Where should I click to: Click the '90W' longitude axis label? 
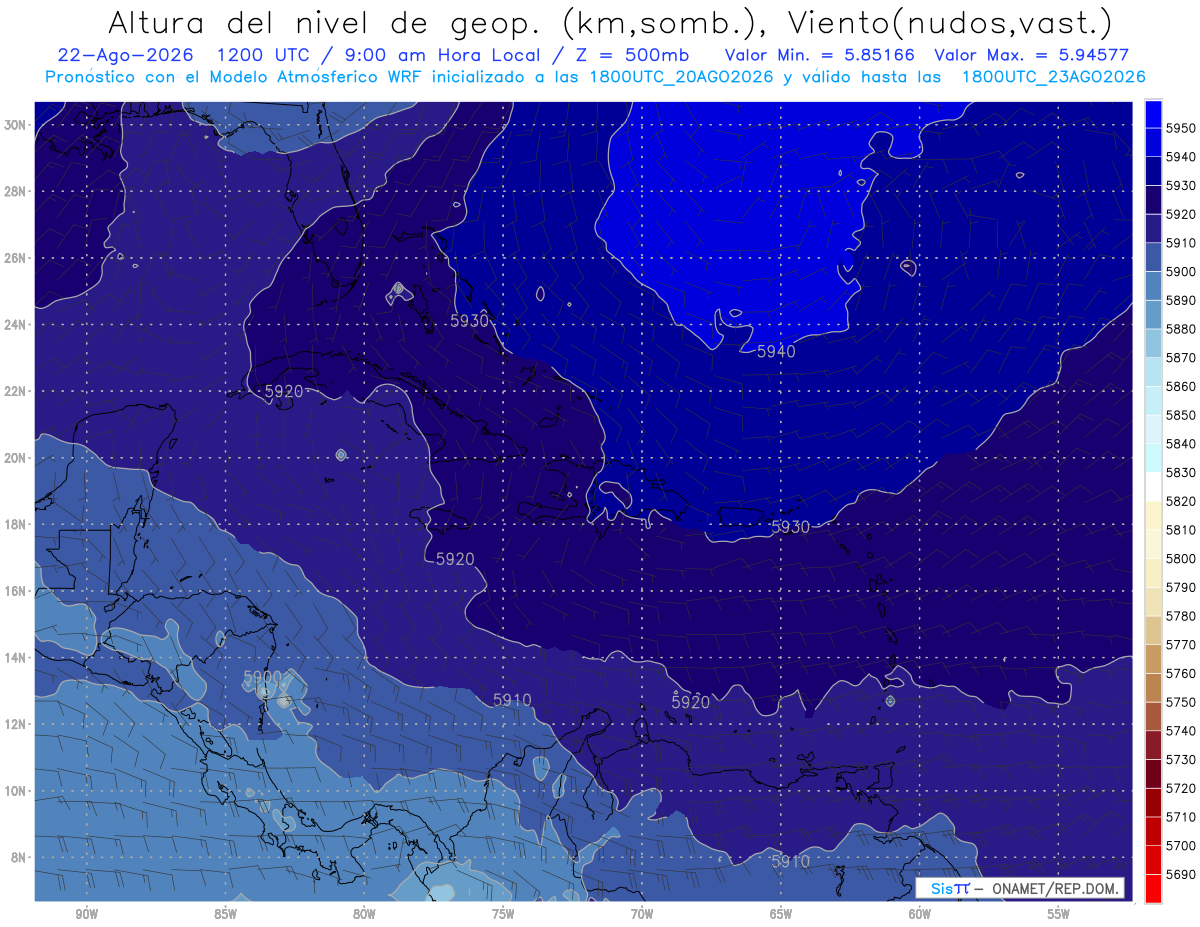(86, 915)
